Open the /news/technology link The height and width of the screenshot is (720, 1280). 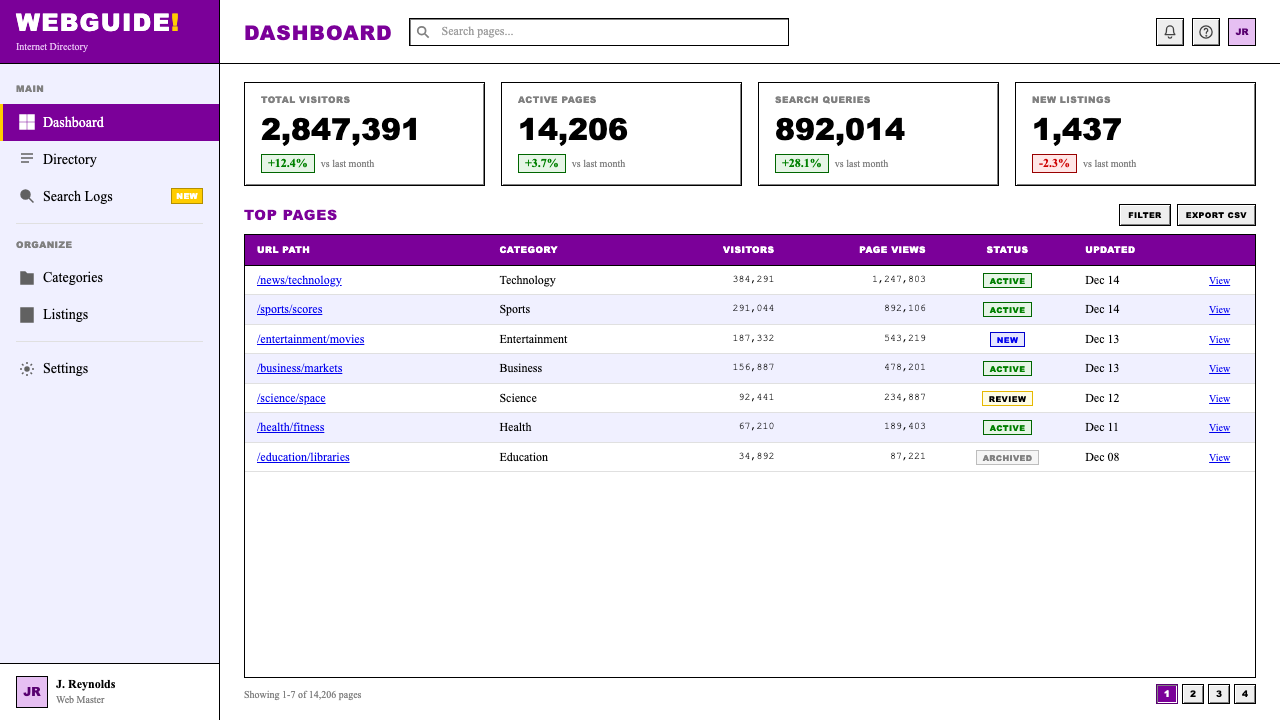pos(299,280)
